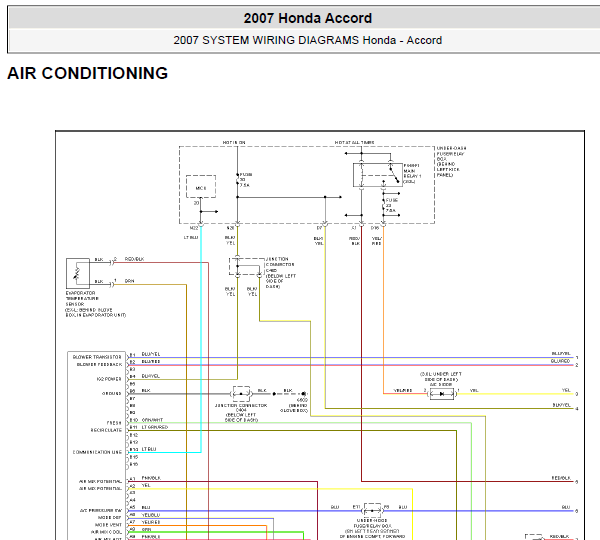Click the 'AIR MIX COOL' pin label
The width and height of the screenshot is (600, 540).
106,532
